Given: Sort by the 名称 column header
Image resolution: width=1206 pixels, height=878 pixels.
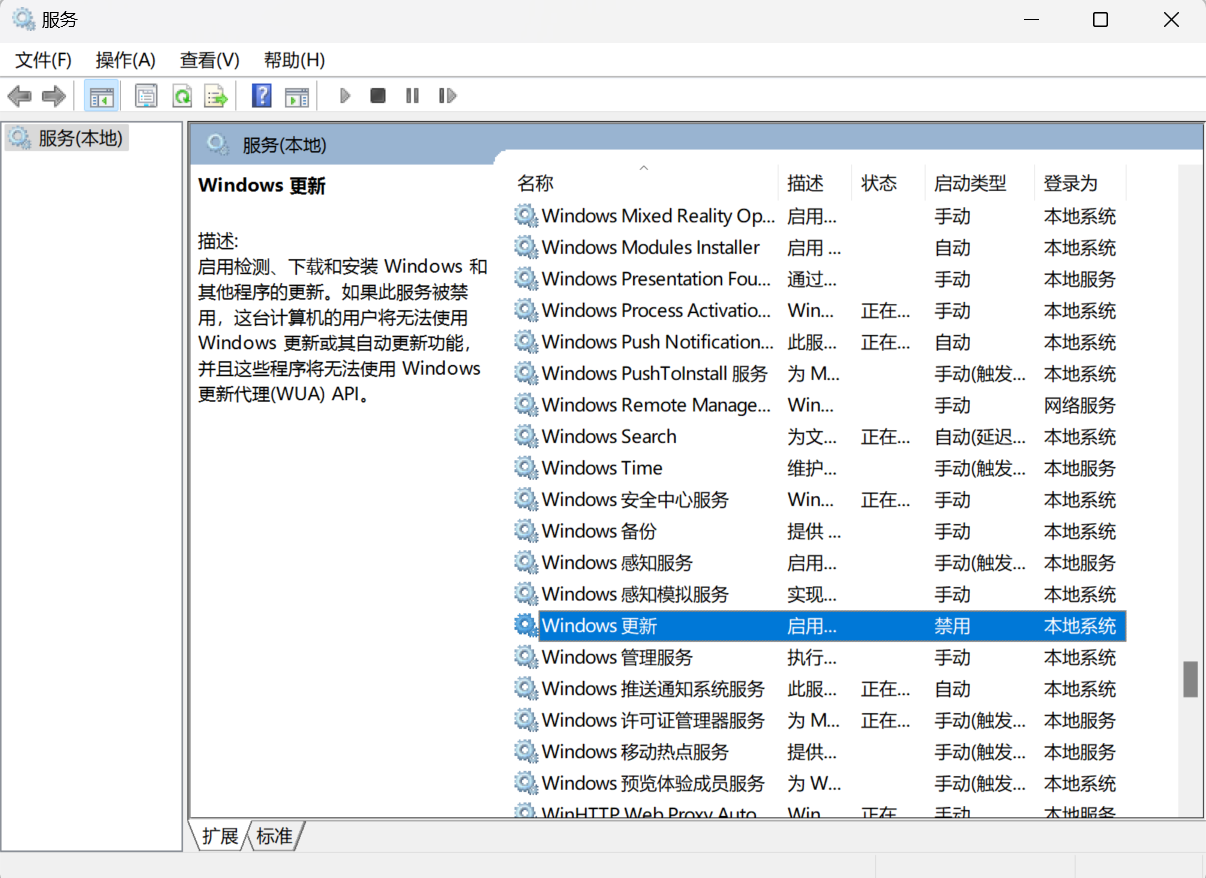Looking at the screenshot, I should (645, 183).
